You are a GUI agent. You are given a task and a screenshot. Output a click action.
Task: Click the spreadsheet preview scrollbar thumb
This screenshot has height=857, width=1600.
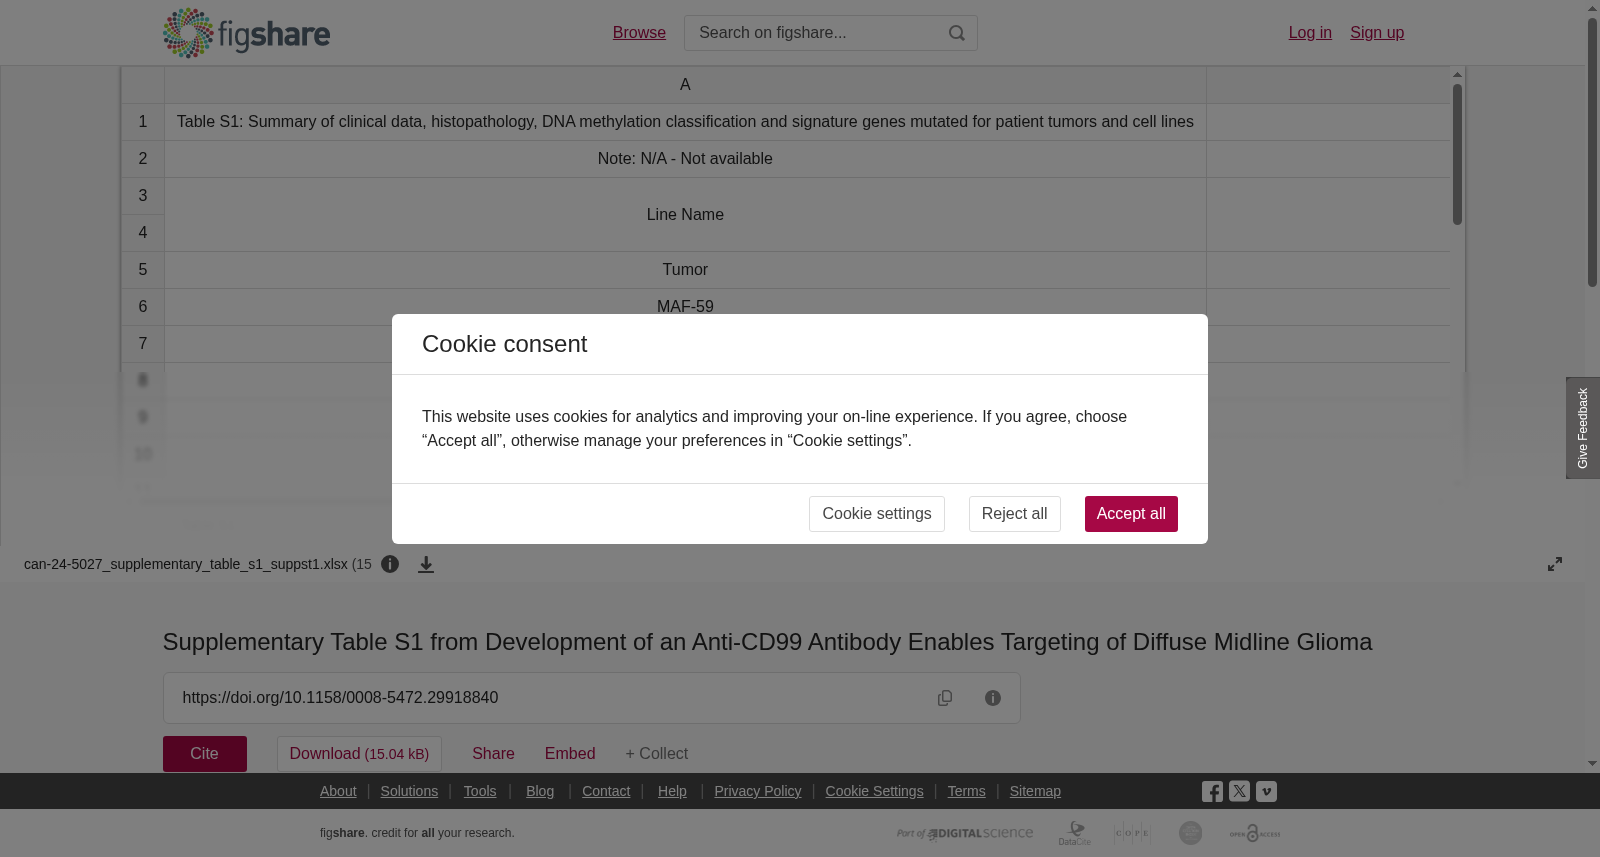coord(1457,154)
